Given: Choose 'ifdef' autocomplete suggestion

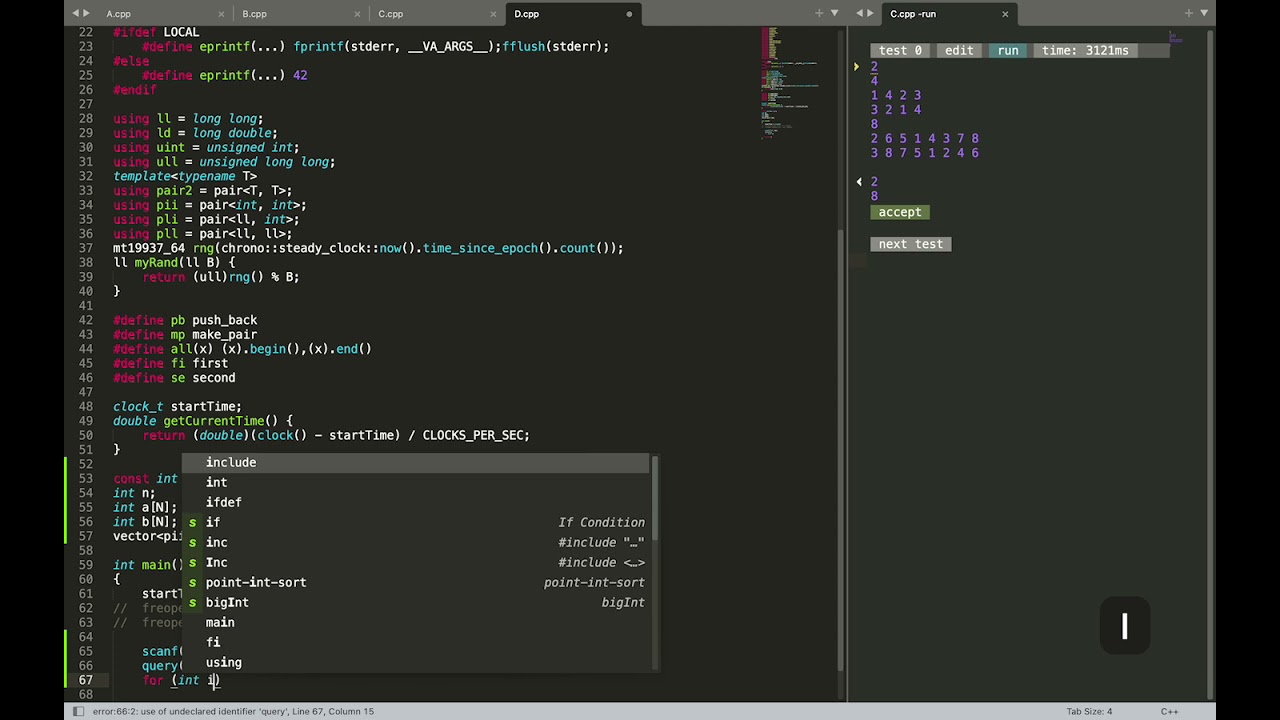Looking at the screenshot, I should (x=417, y=502).
